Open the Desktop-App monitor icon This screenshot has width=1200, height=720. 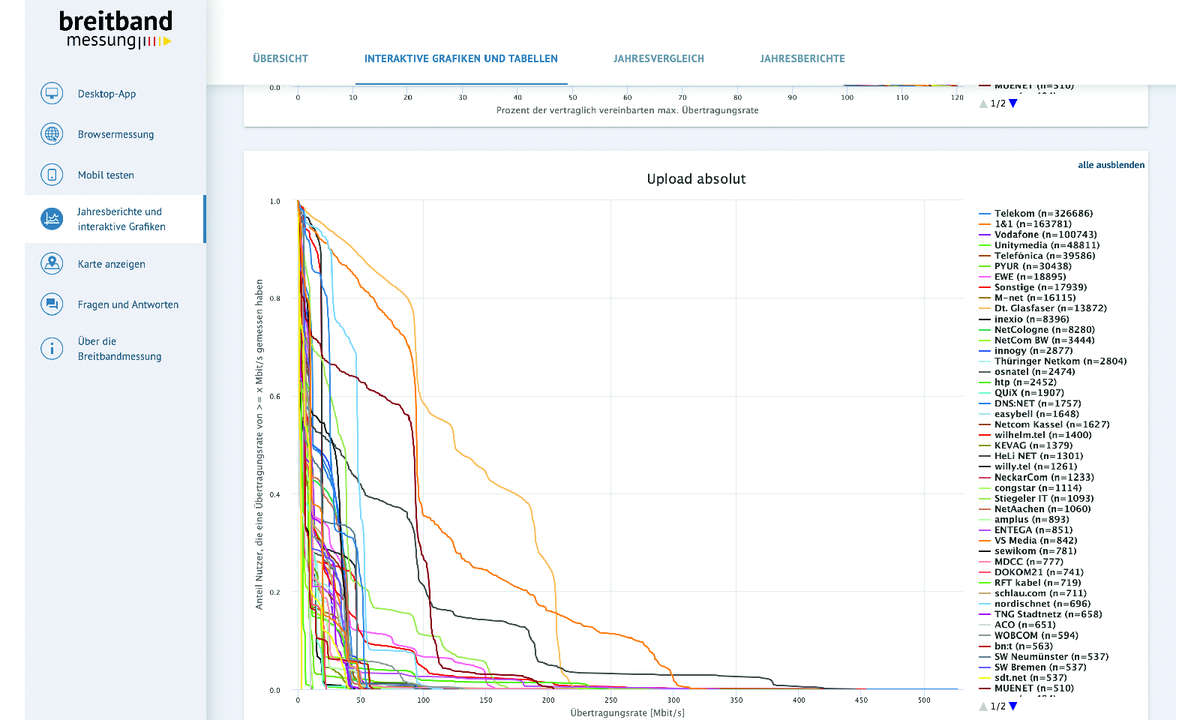click(x=52, y=94)
